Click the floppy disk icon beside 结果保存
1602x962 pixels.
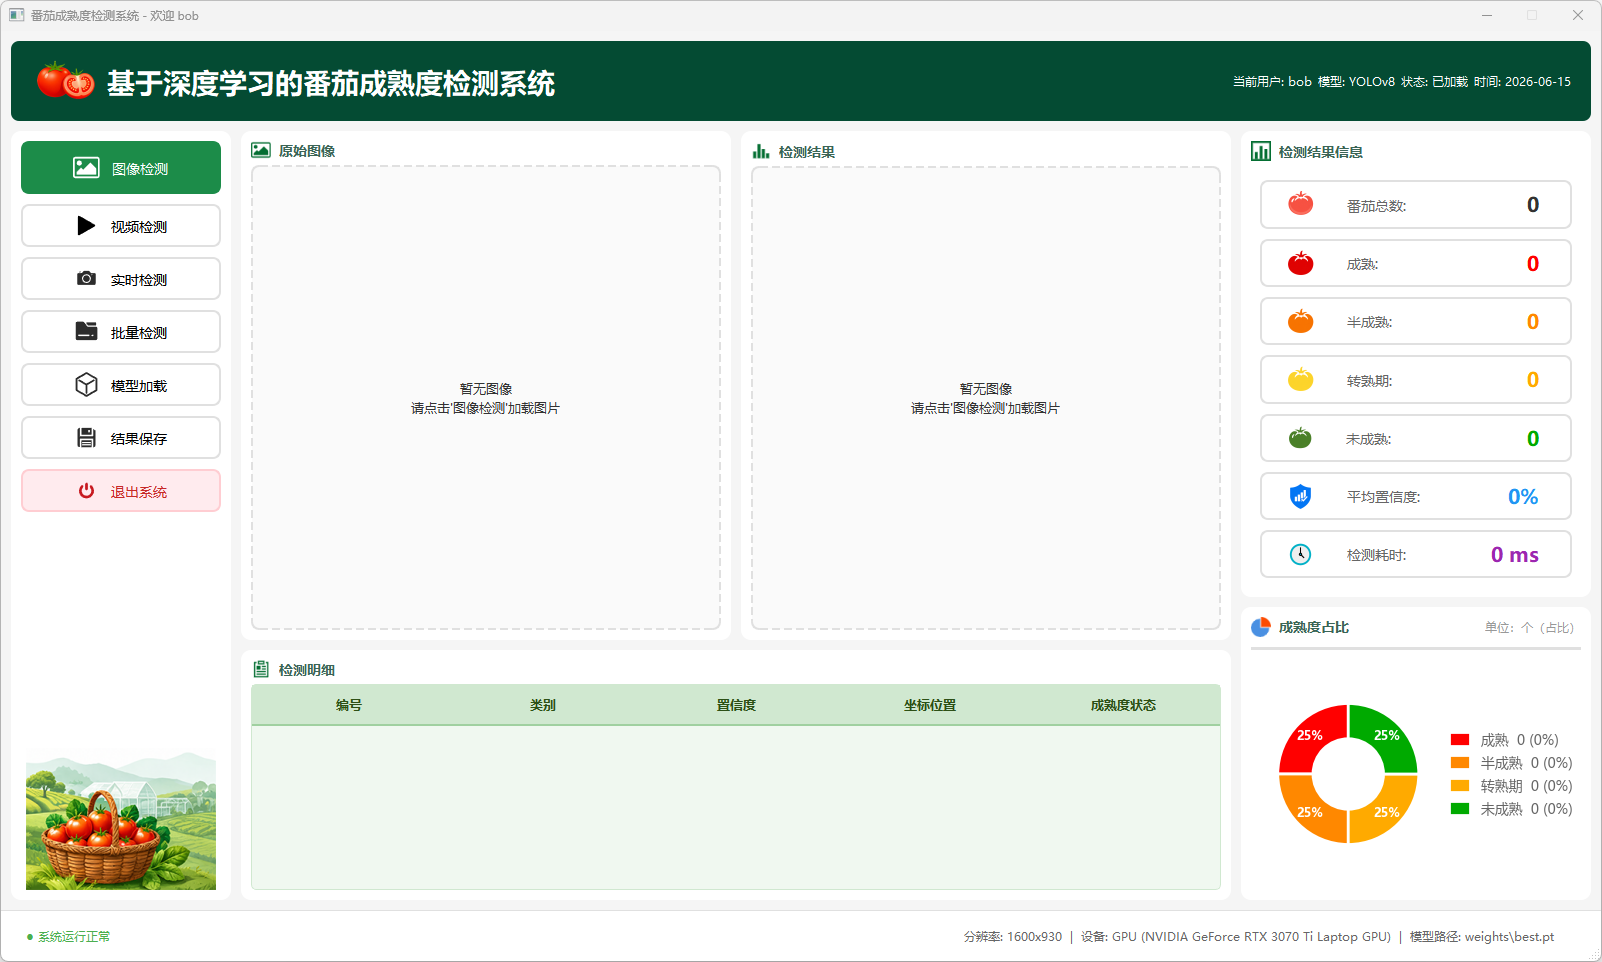86,438
